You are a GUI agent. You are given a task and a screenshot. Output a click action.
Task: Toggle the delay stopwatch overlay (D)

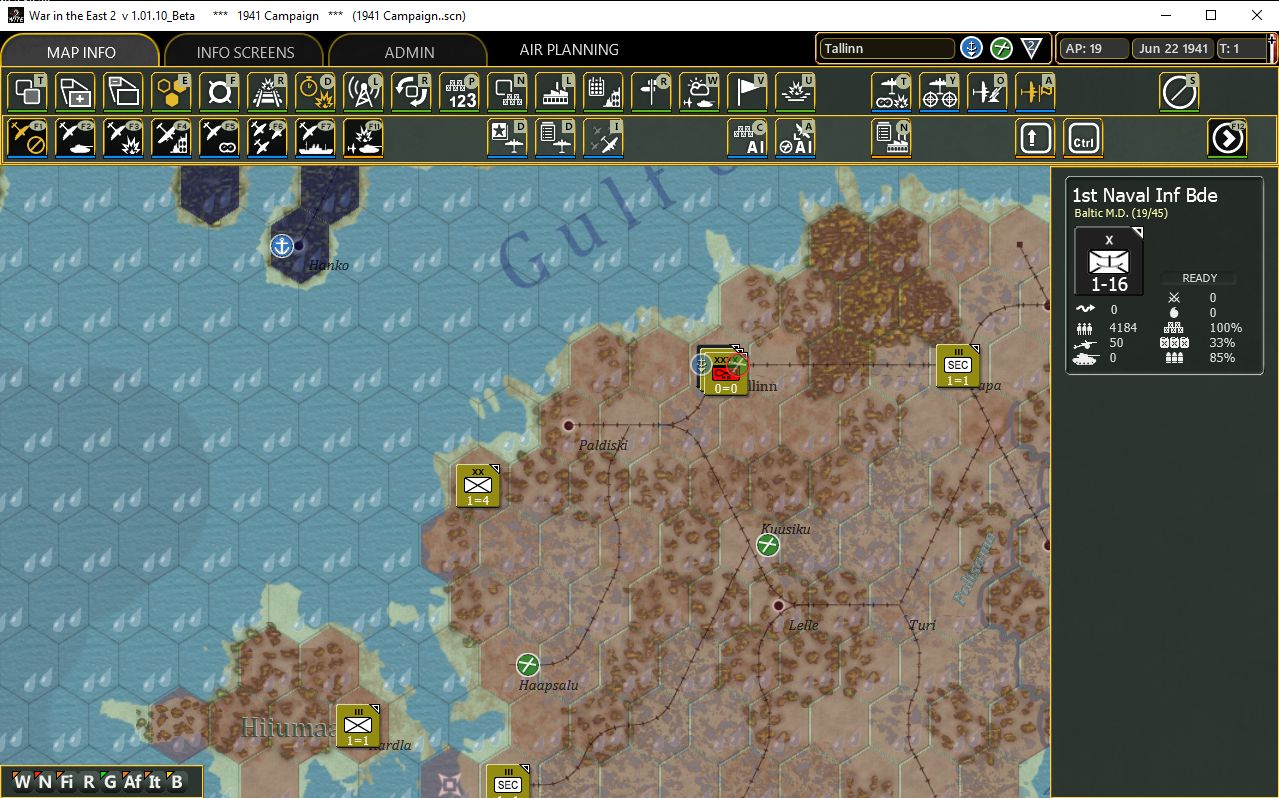click(315, 92)
